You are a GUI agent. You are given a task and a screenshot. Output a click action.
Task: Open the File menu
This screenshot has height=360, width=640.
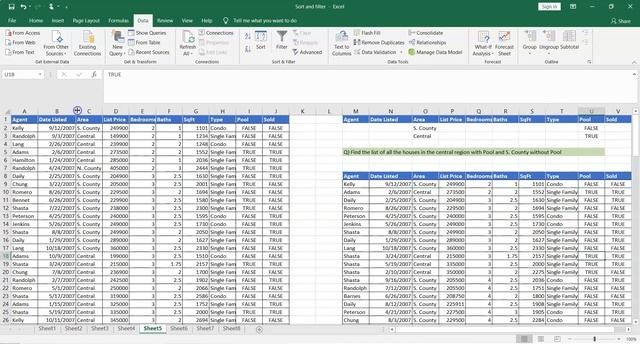(x=12, y=20)
